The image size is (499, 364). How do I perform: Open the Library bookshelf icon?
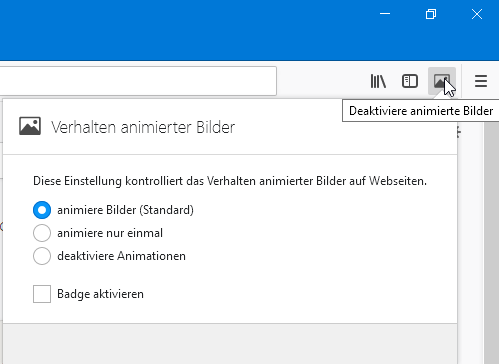(x=378, y=81)
